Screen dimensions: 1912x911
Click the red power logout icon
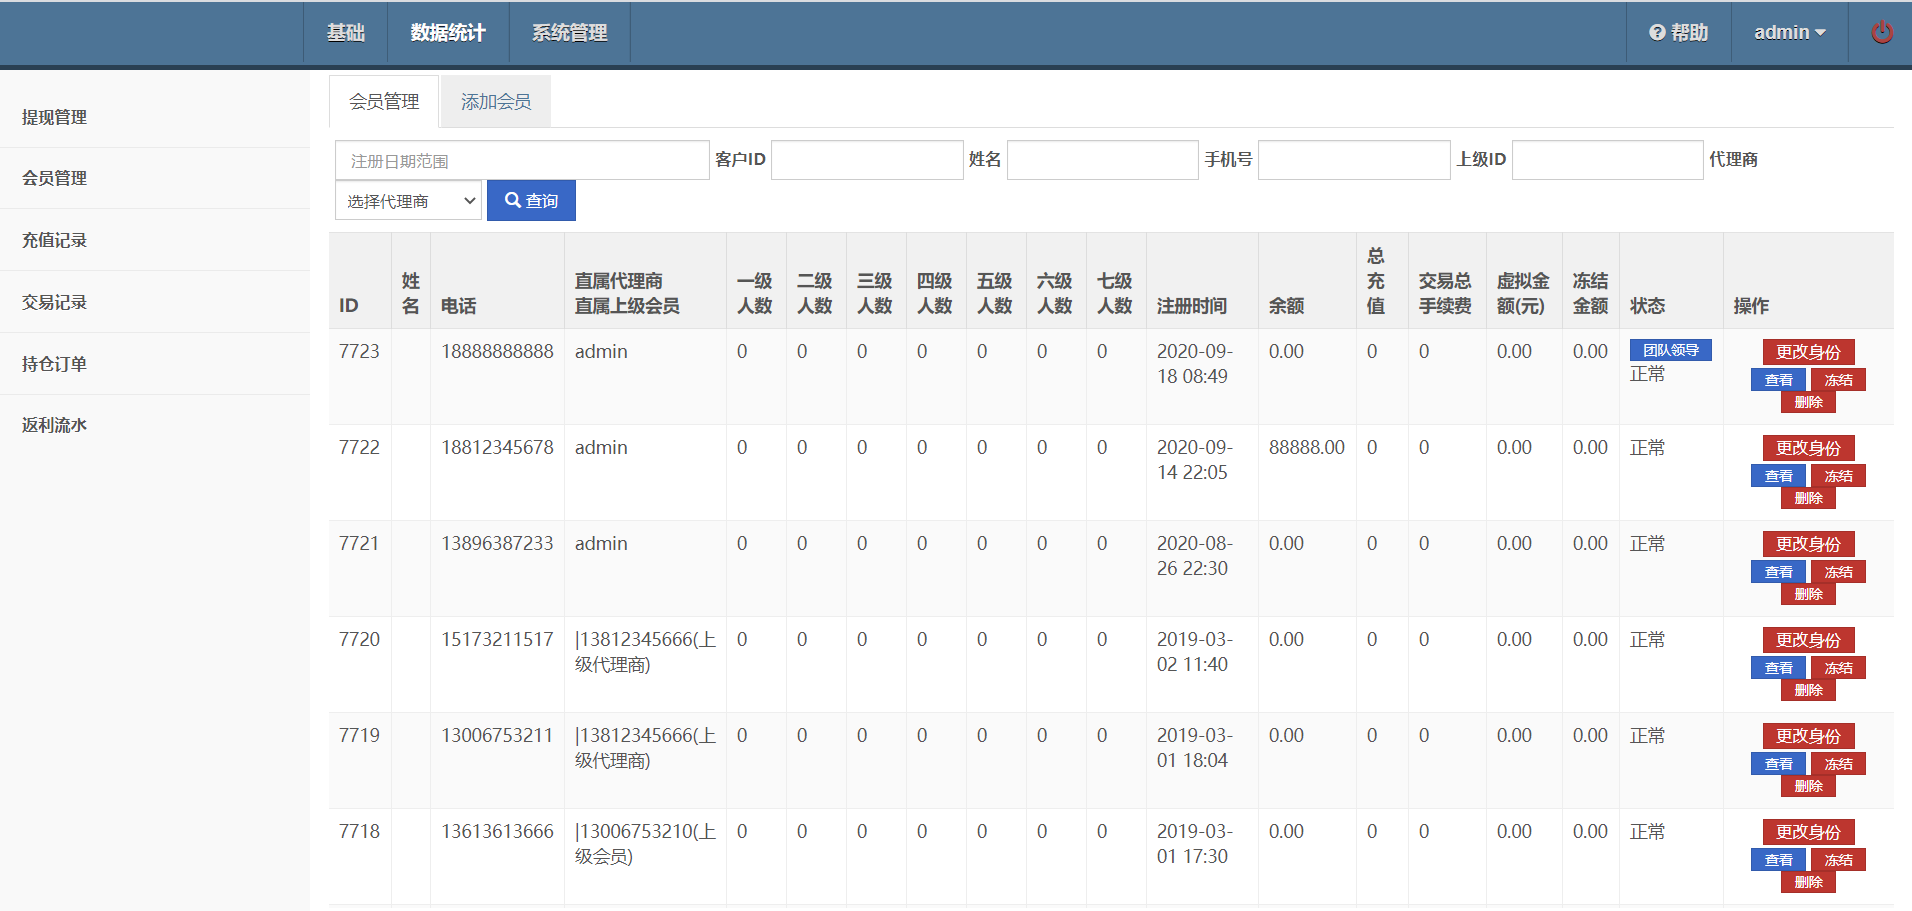[1881, 32]
